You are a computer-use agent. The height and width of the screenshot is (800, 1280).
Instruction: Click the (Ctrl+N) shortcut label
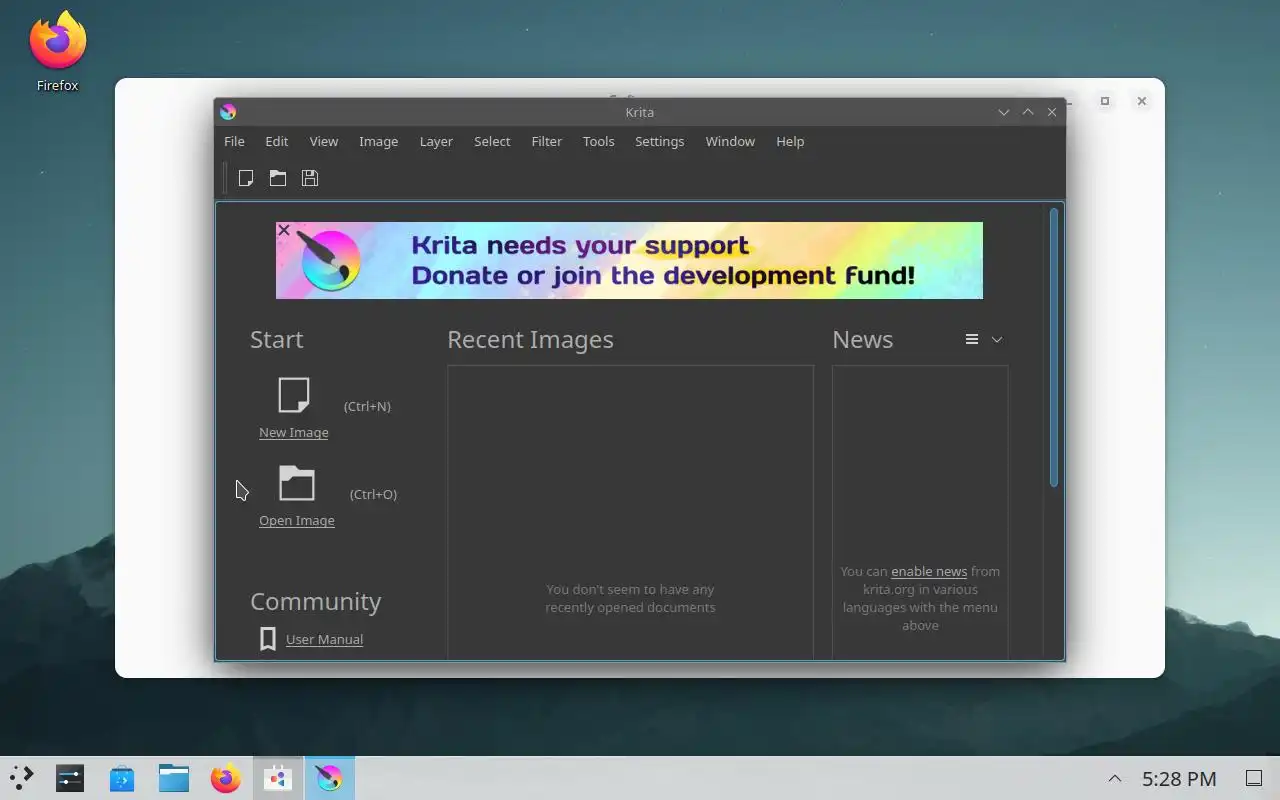(x=367, y=407)
